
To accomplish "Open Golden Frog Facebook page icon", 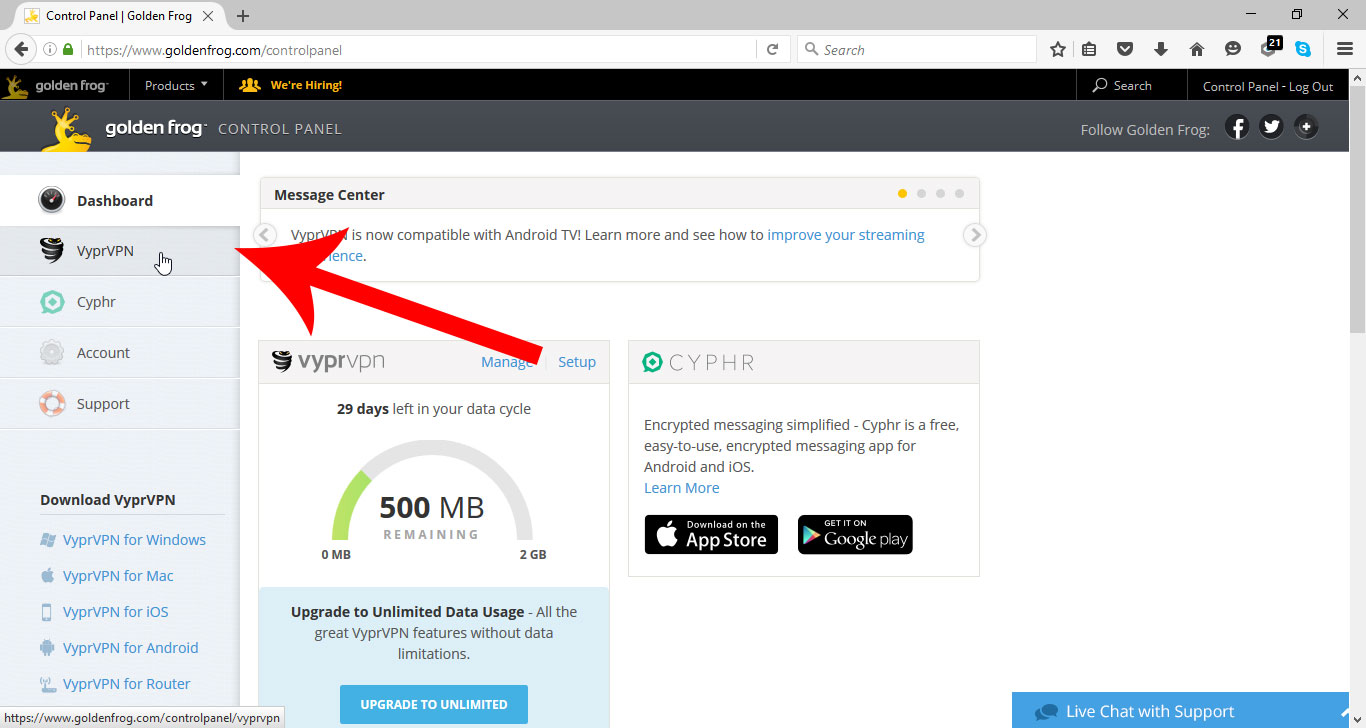I will (x=1237, y=127).
